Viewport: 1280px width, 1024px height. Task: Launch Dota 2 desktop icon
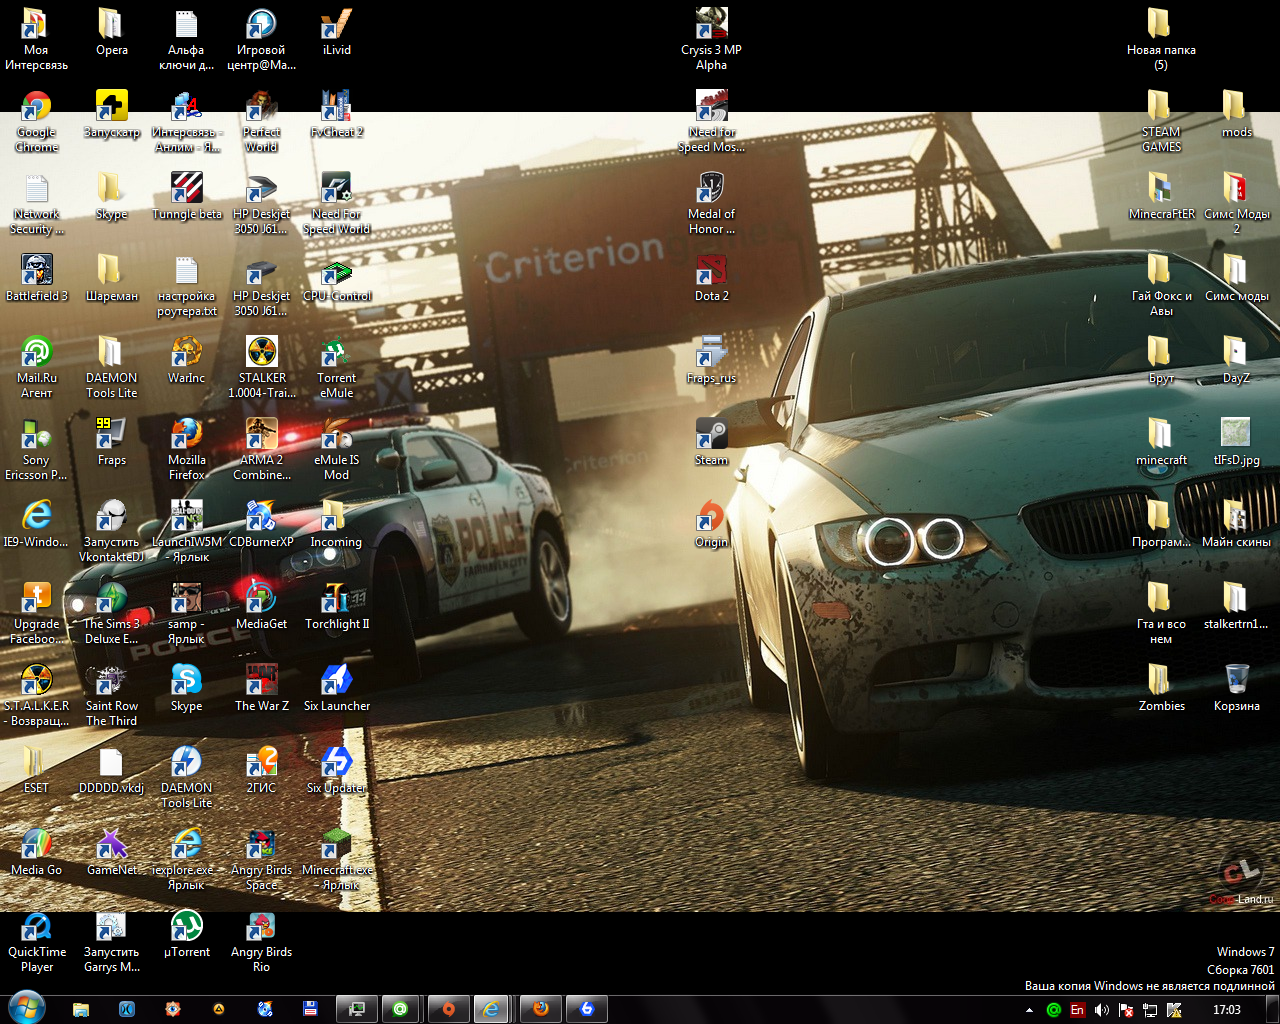pos(712,270)
